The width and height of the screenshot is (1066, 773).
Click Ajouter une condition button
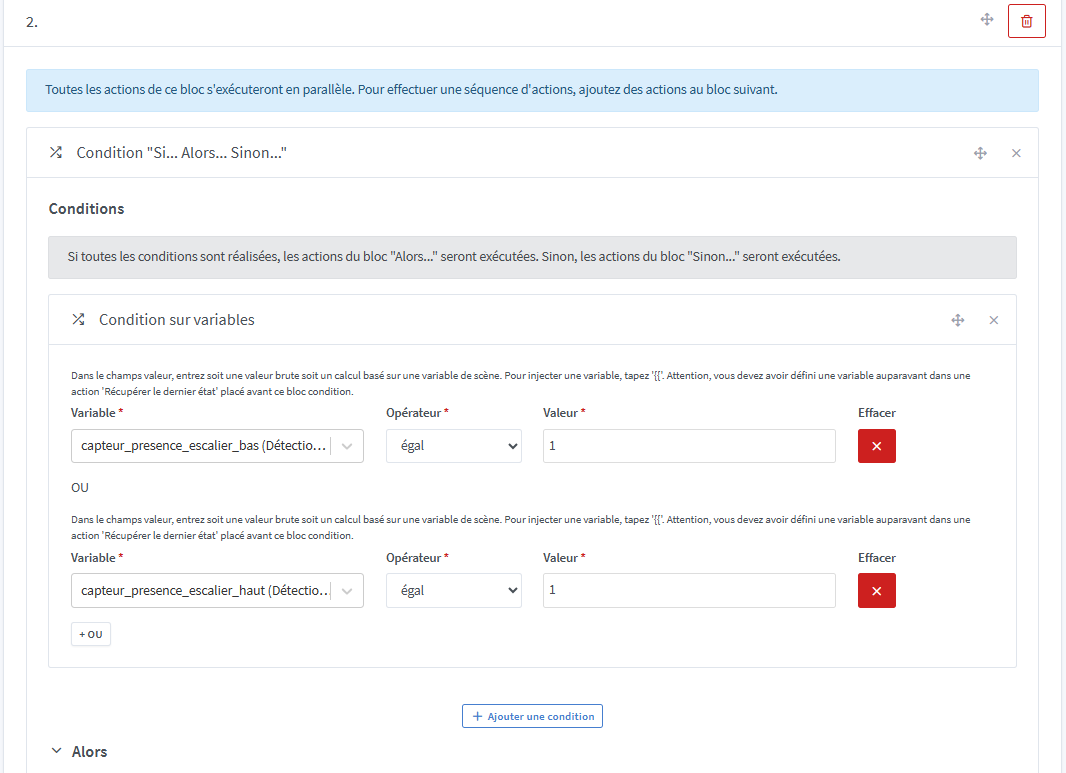click(x=532, y=716)
